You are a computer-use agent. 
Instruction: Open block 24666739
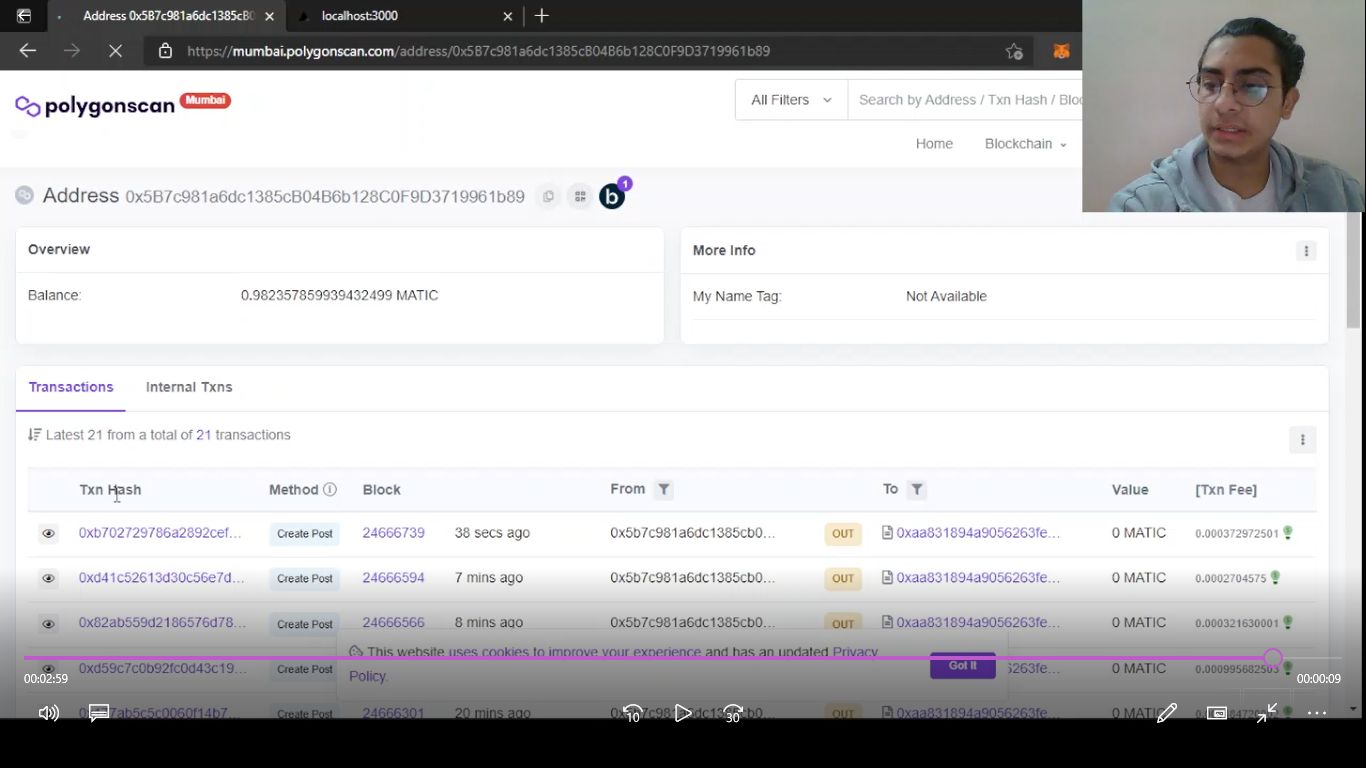pos(393,533)
